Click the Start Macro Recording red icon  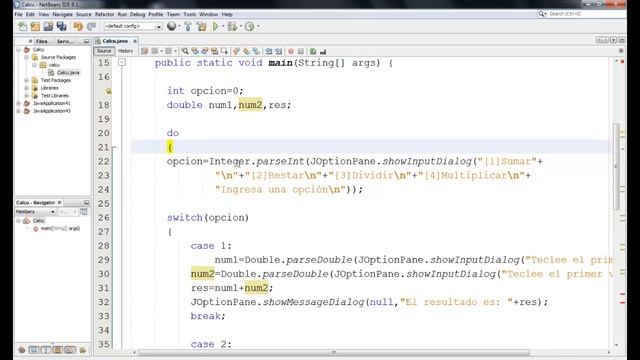pyautogui.click(x=291, y=51)
